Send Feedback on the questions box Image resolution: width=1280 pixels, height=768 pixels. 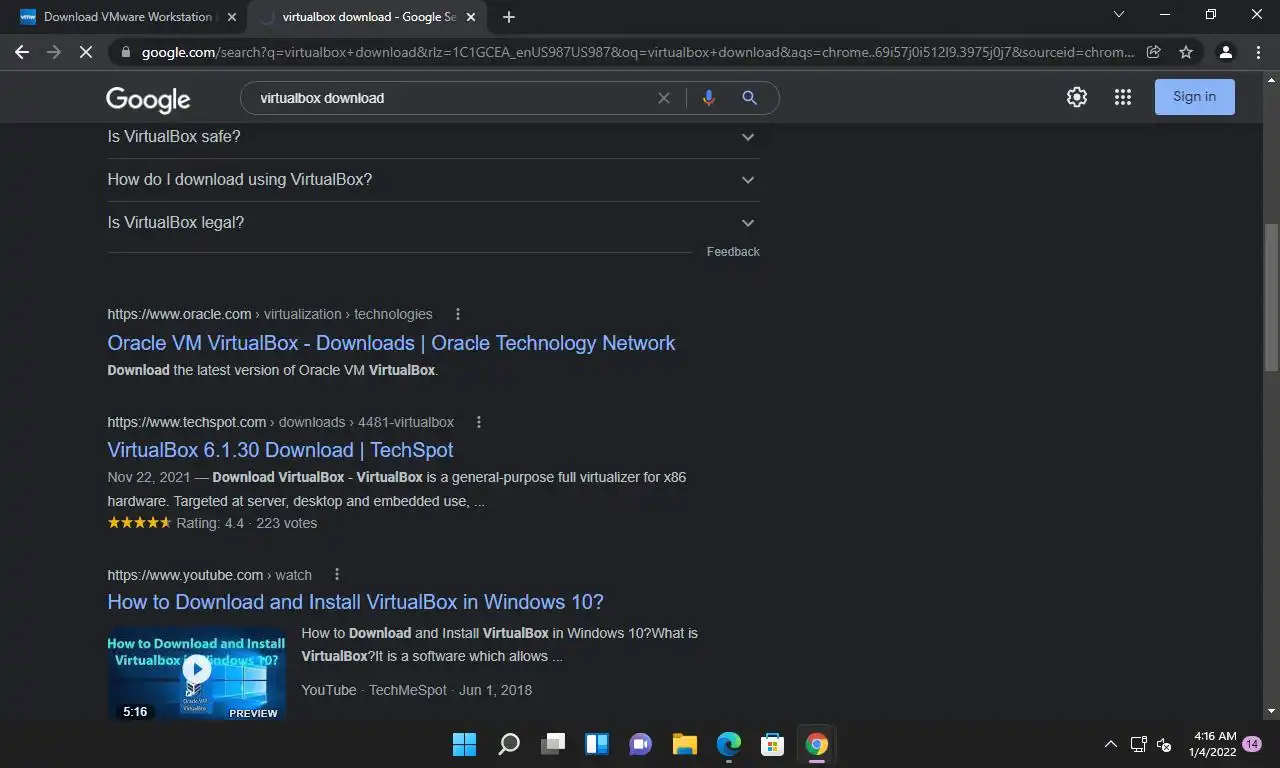[733, 252]
